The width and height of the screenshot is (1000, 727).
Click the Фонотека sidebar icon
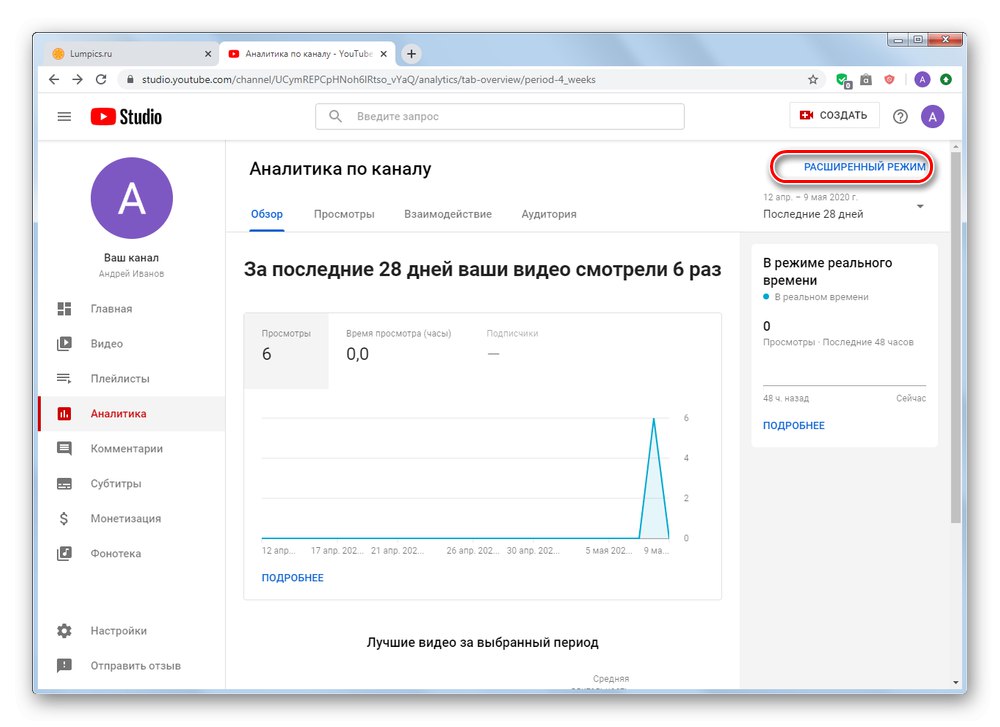pyautogui.click(x=64, y=554)
